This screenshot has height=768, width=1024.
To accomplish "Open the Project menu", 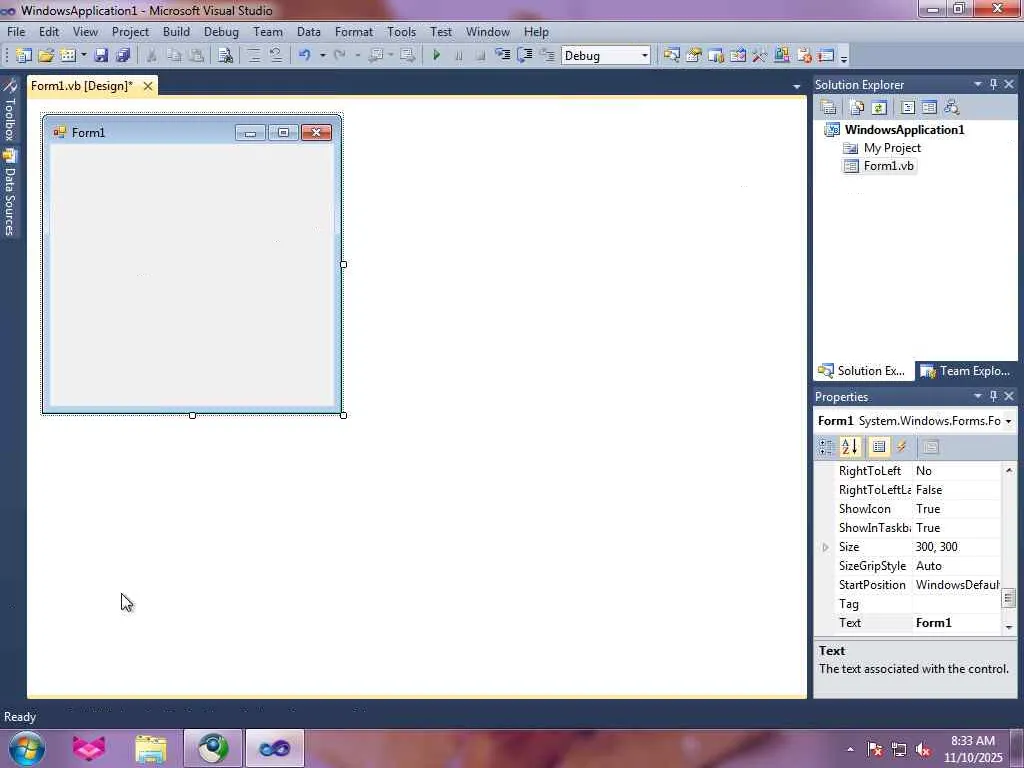I will tap(130, 32).
